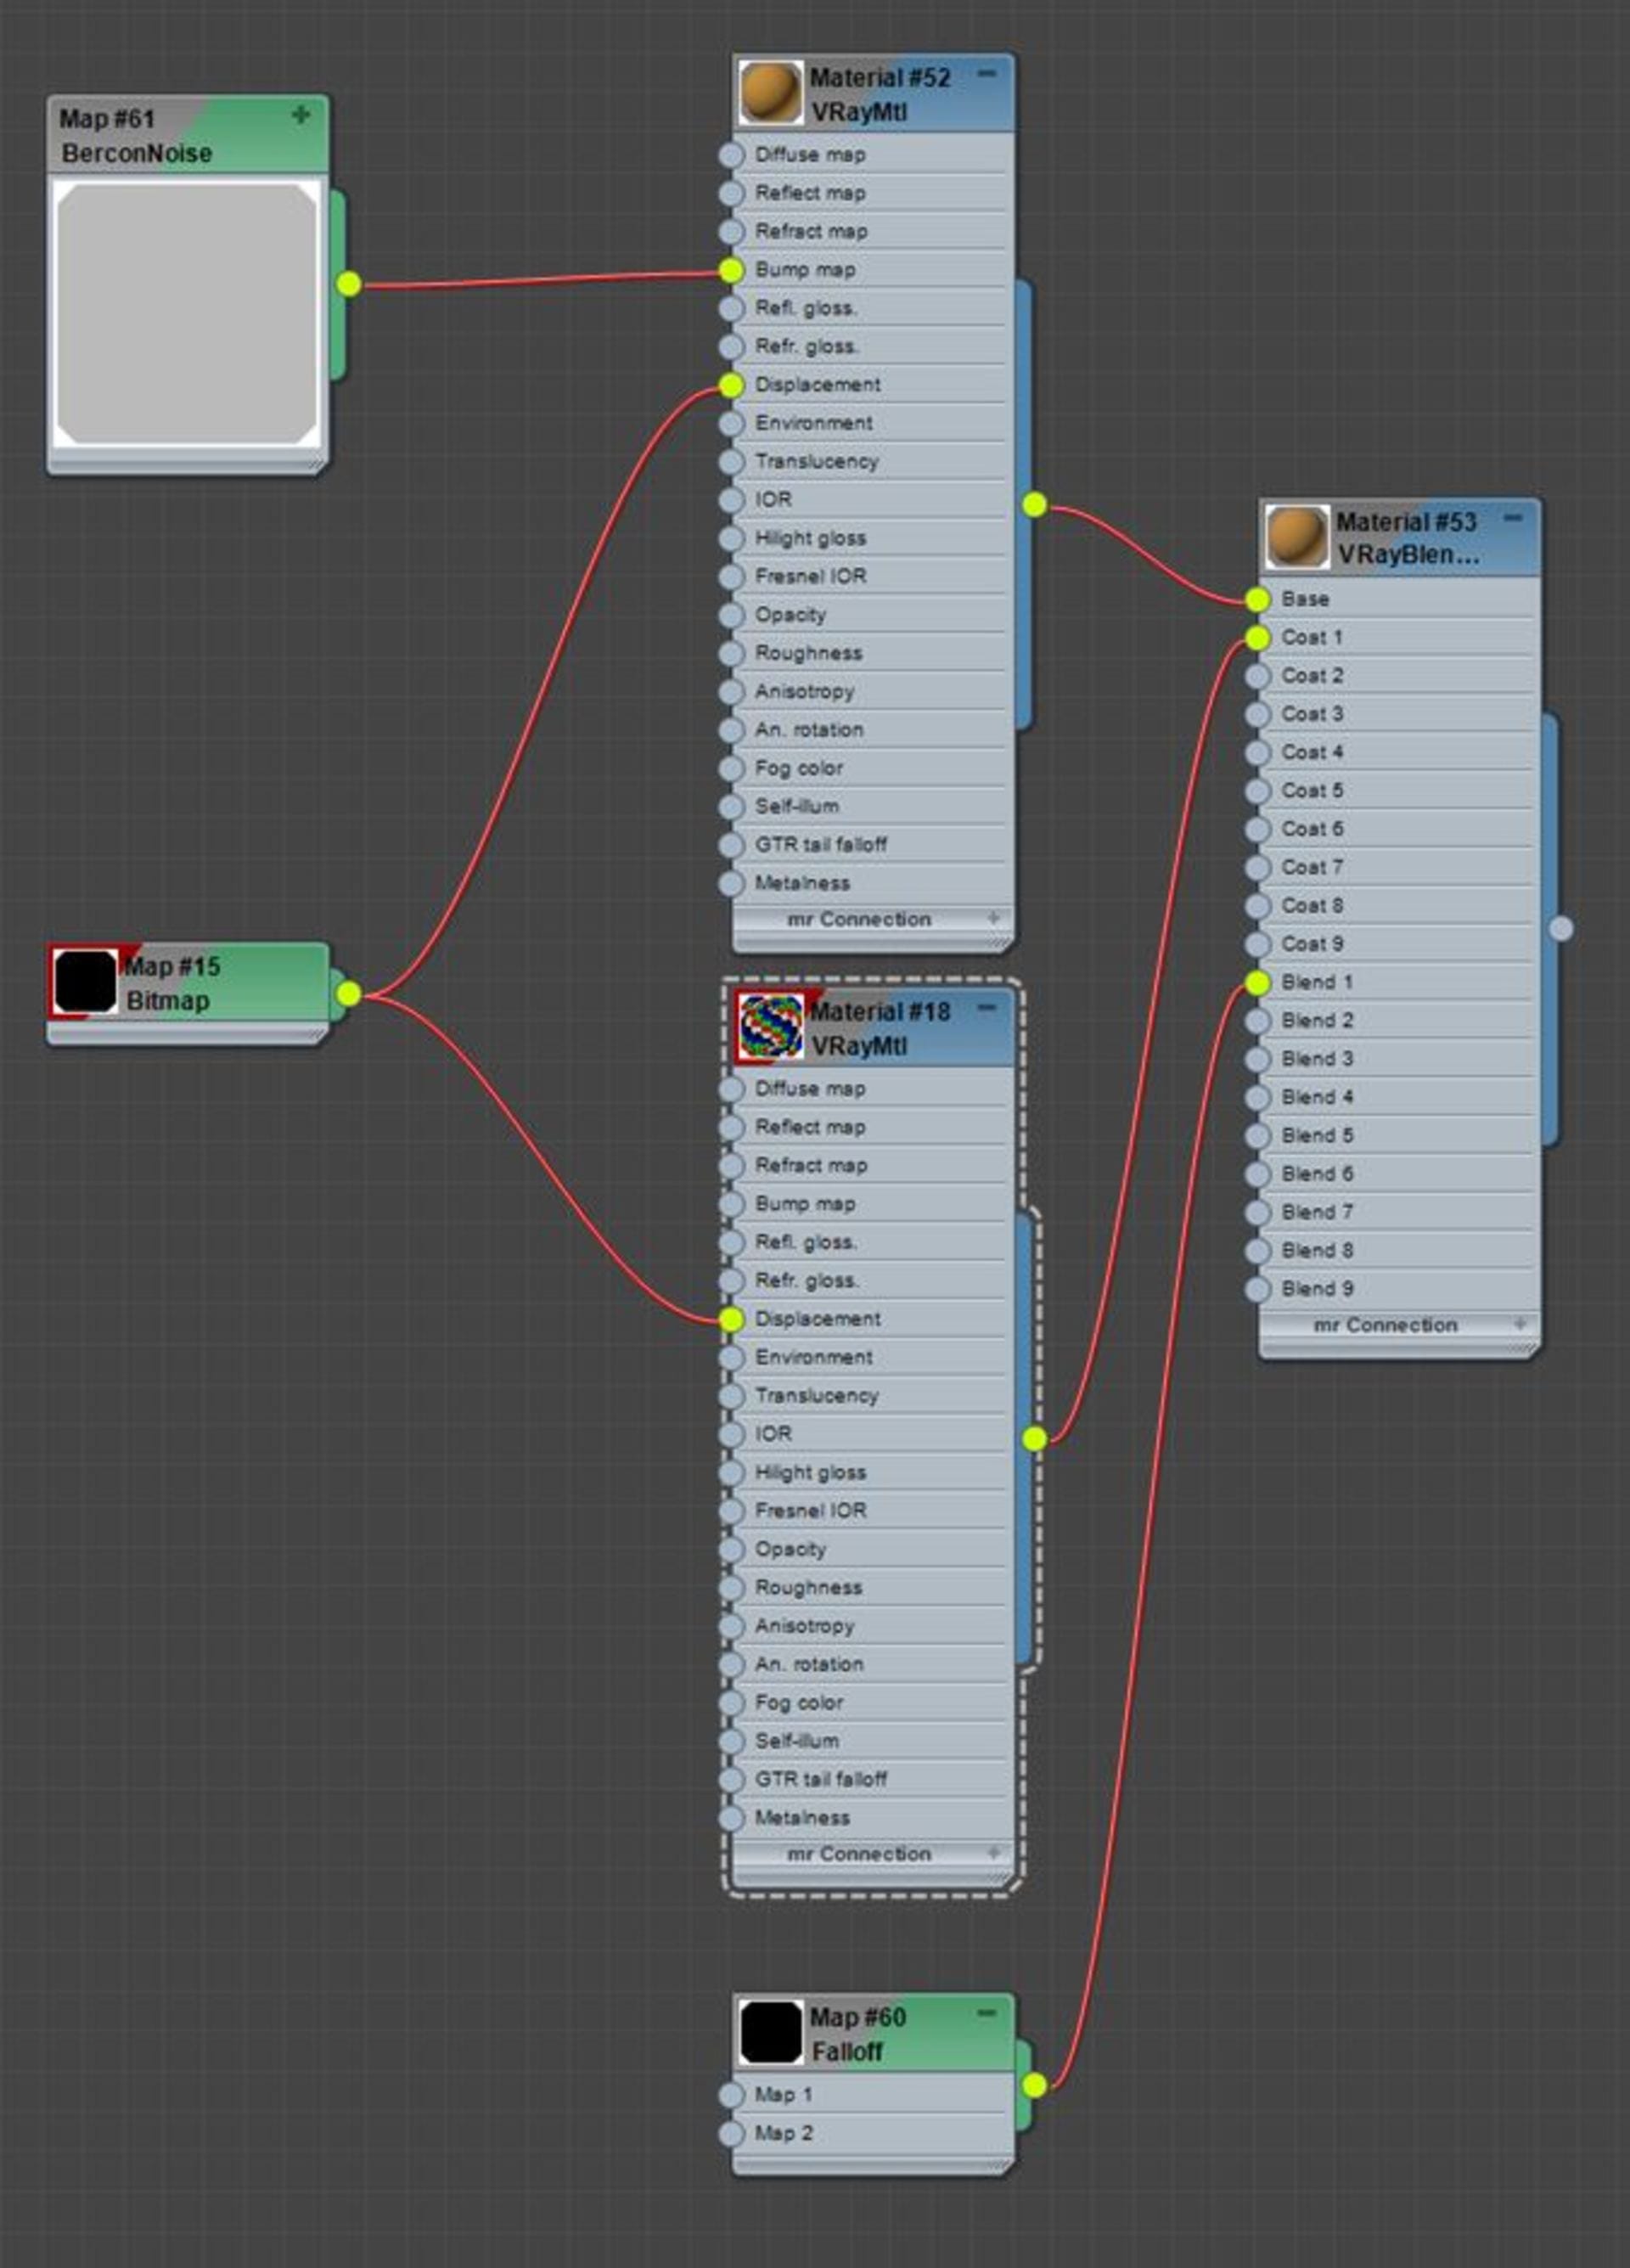Collapse Material #18 node with minus
Screen dimensions: 1630x2268
coord(987,1008)
